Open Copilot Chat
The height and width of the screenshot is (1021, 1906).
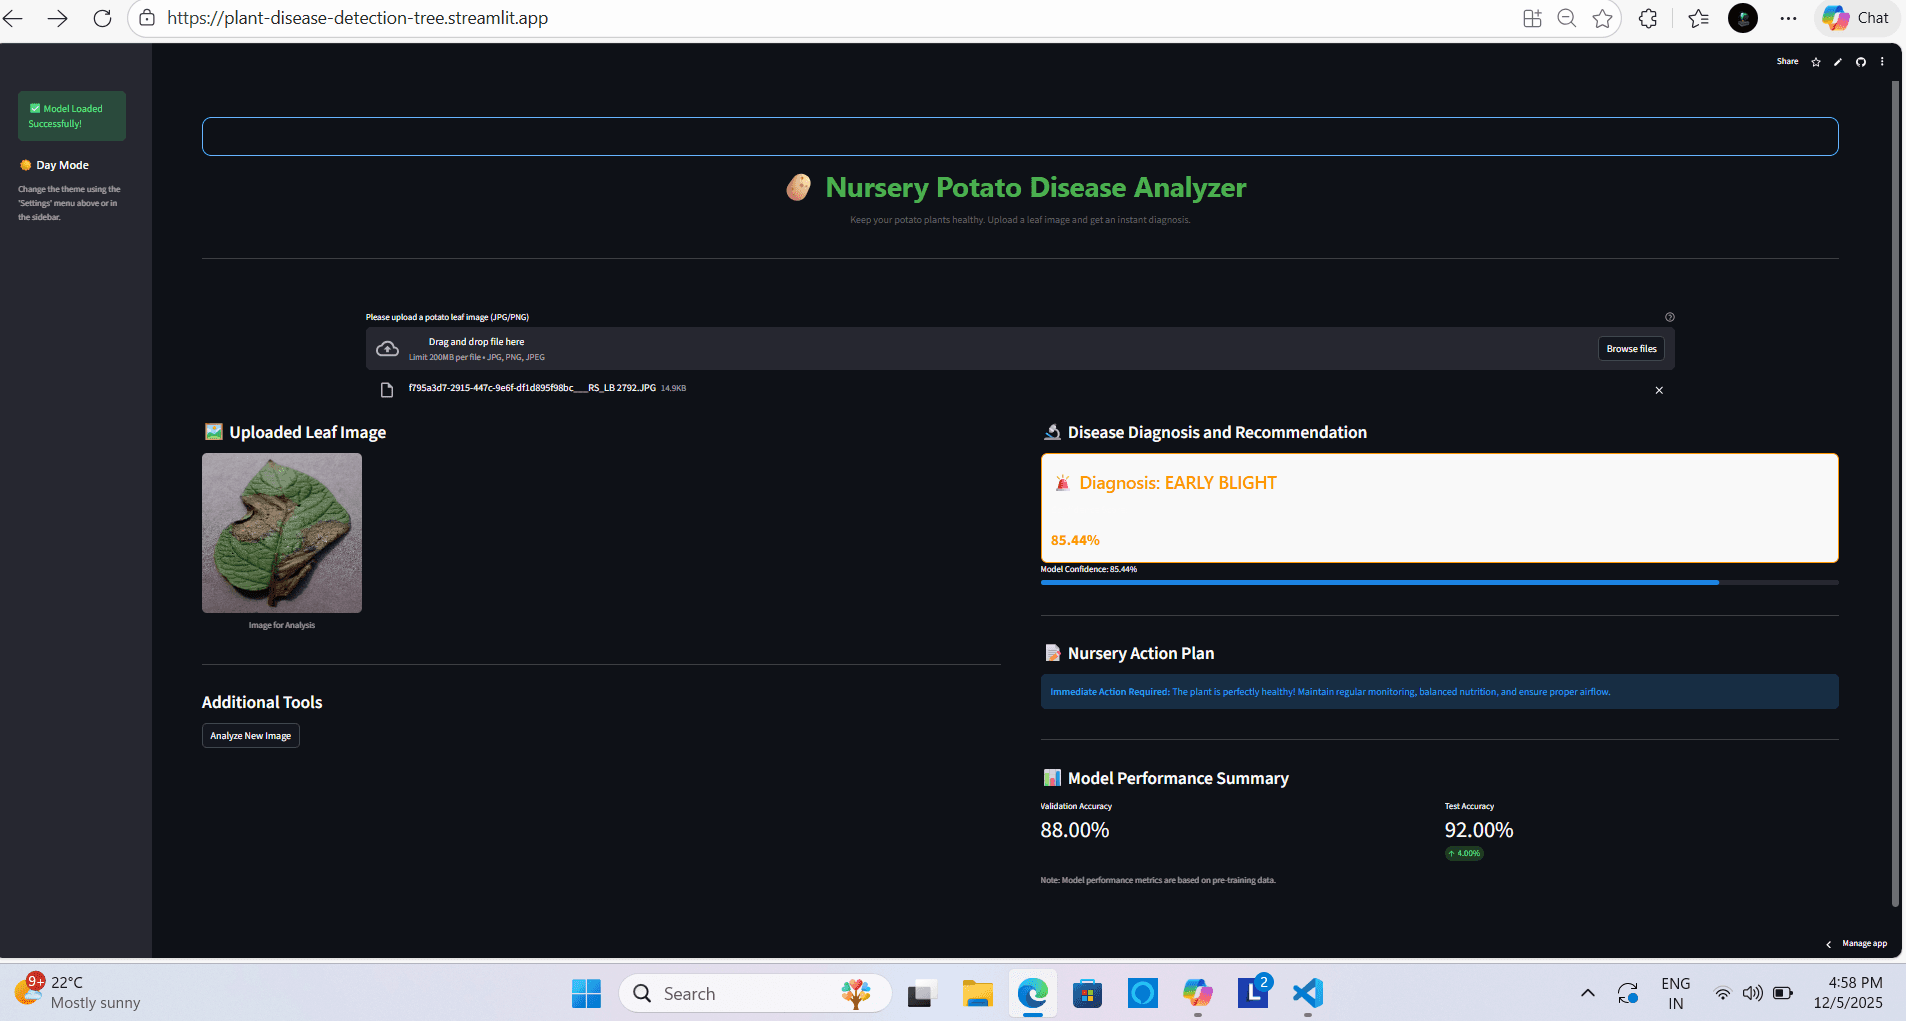1856,18
